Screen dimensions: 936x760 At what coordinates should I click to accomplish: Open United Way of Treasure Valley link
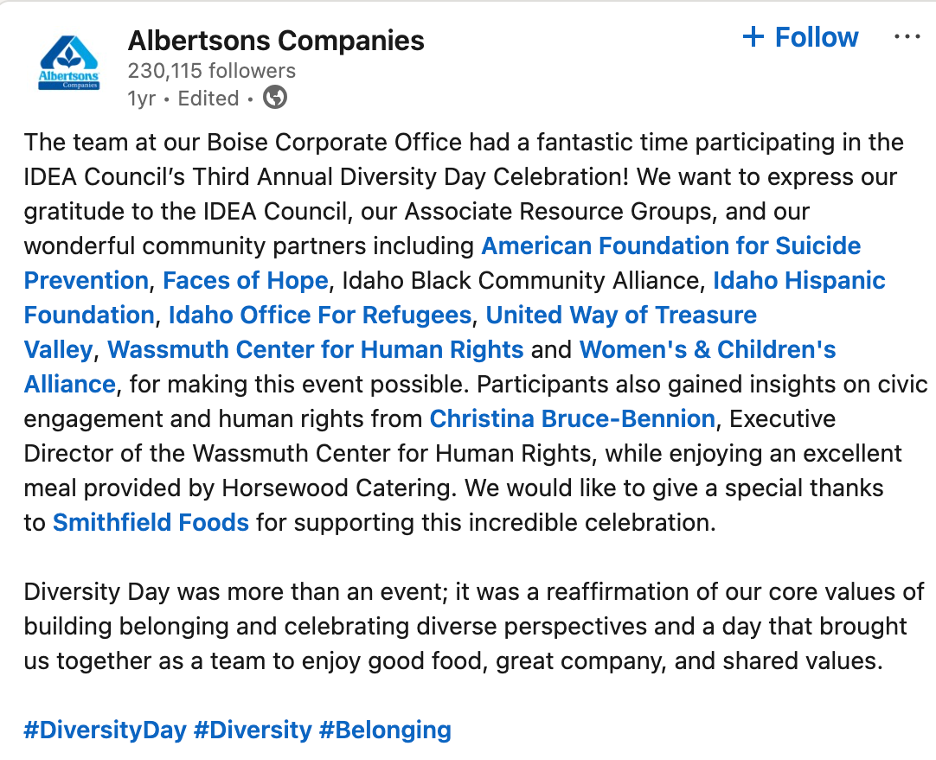point(621,315)
